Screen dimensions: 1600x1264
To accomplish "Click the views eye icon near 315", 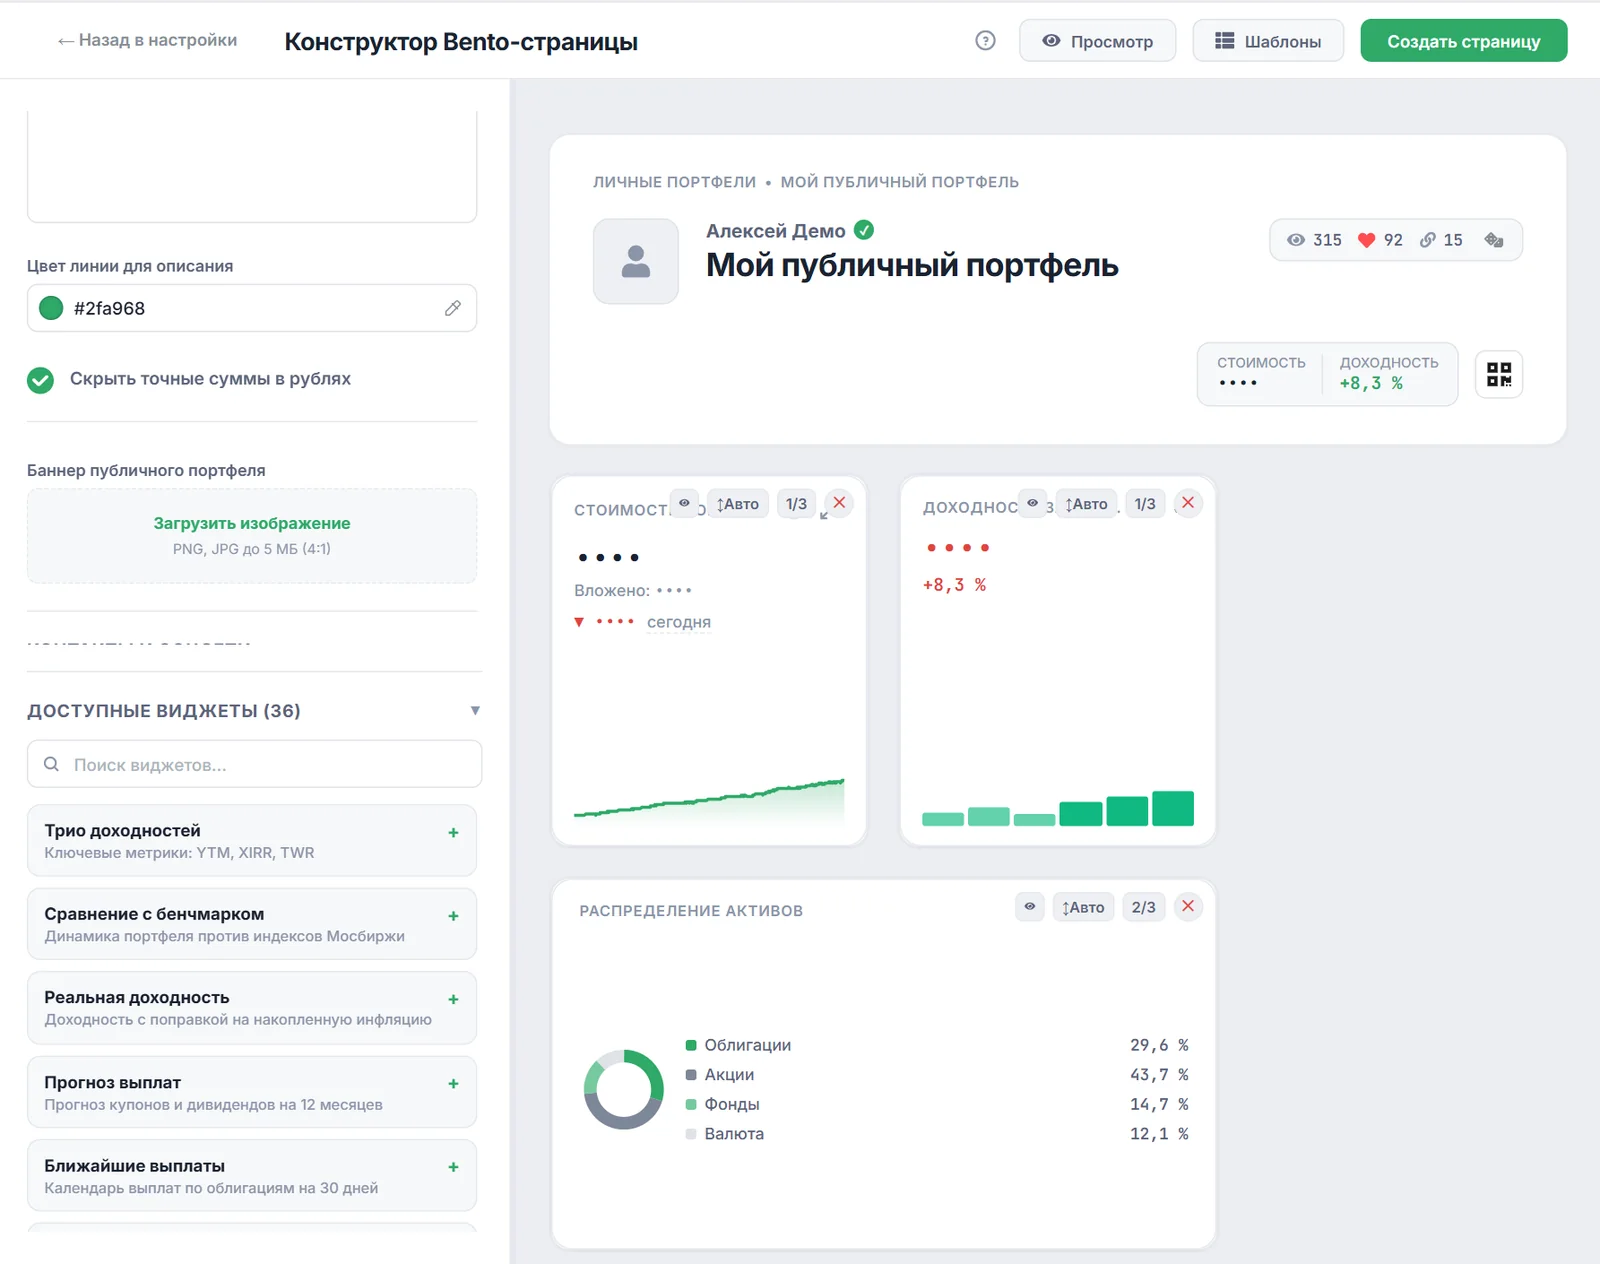I will click(1296, 240).
